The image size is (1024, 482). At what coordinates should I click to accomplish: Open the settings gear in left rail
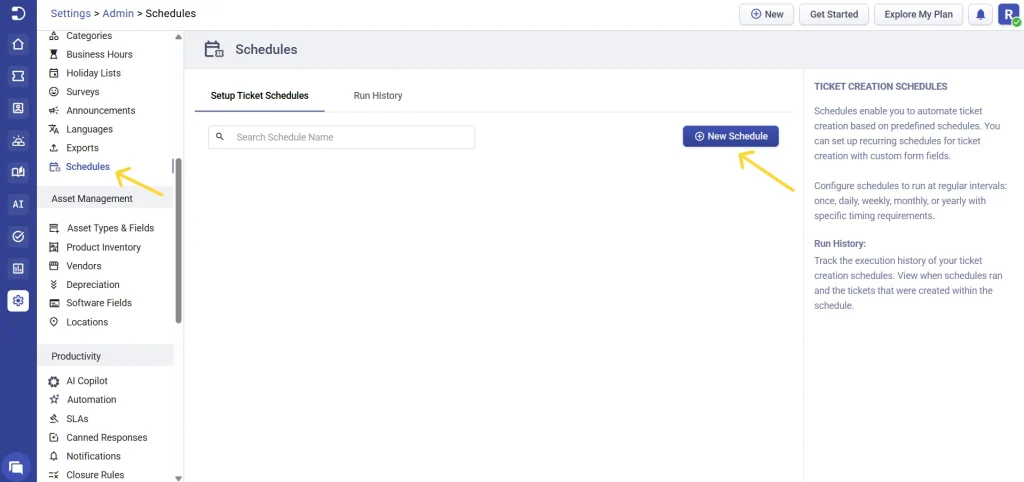(18, 300)
